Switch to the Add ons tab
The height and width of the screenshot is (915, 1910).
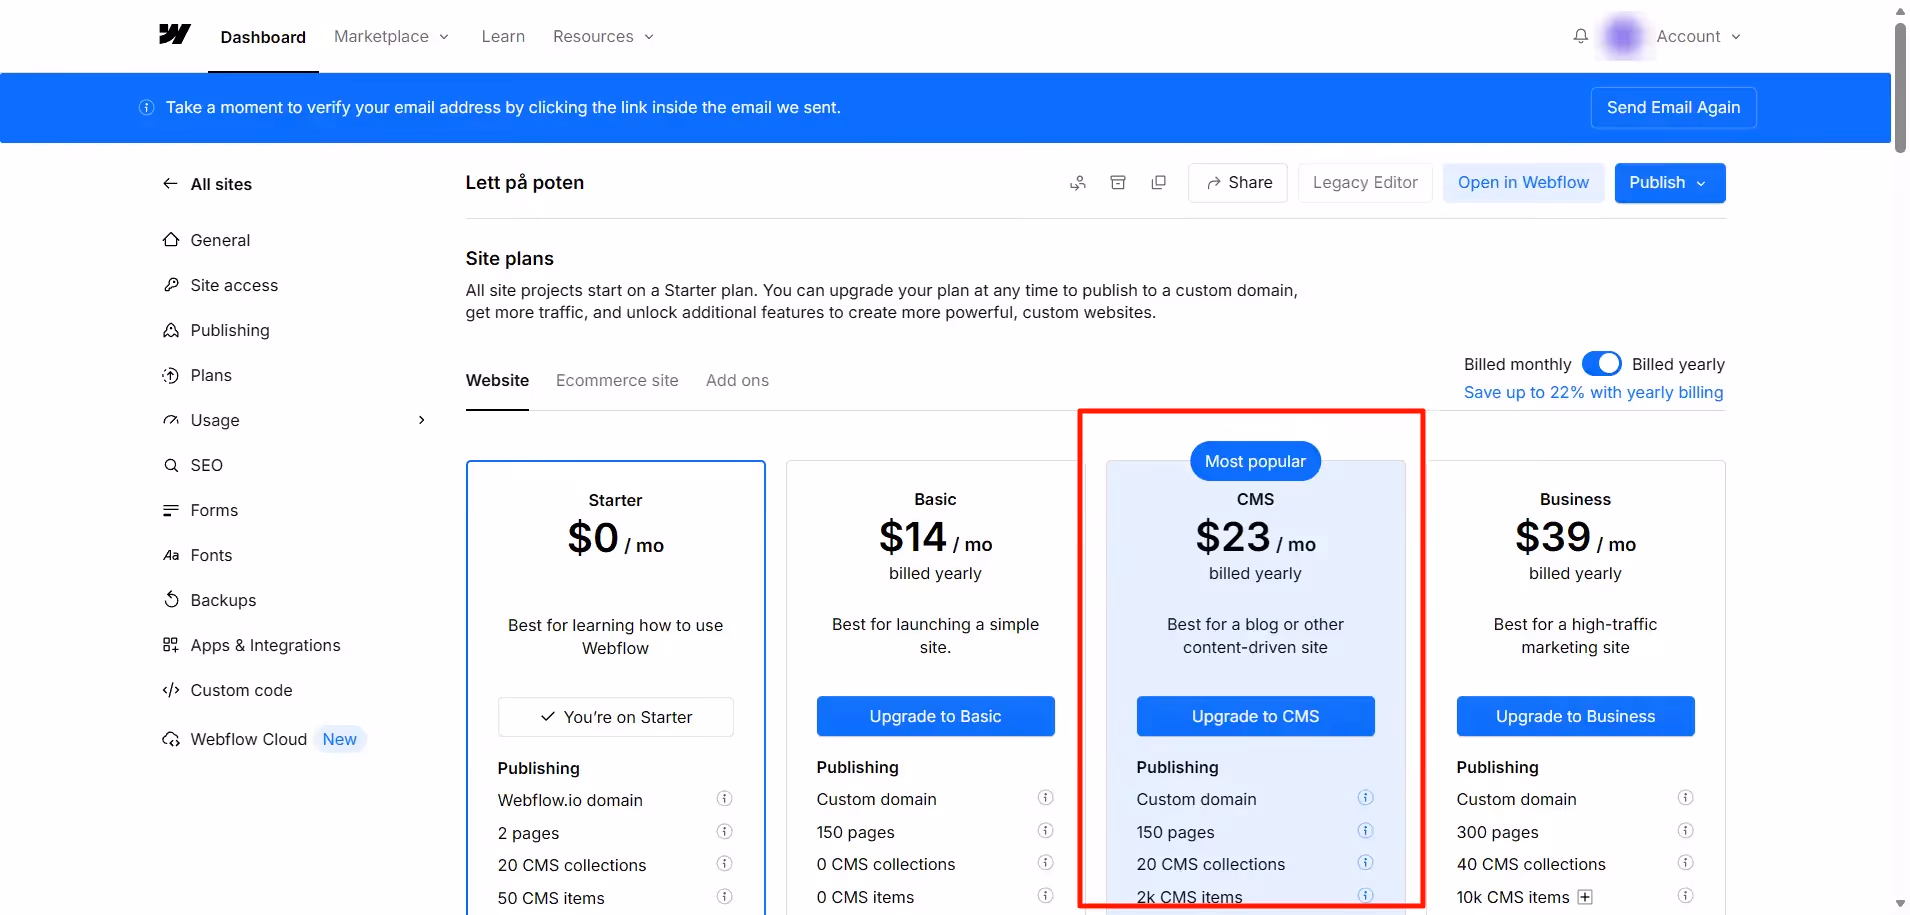tap(737, 380)
